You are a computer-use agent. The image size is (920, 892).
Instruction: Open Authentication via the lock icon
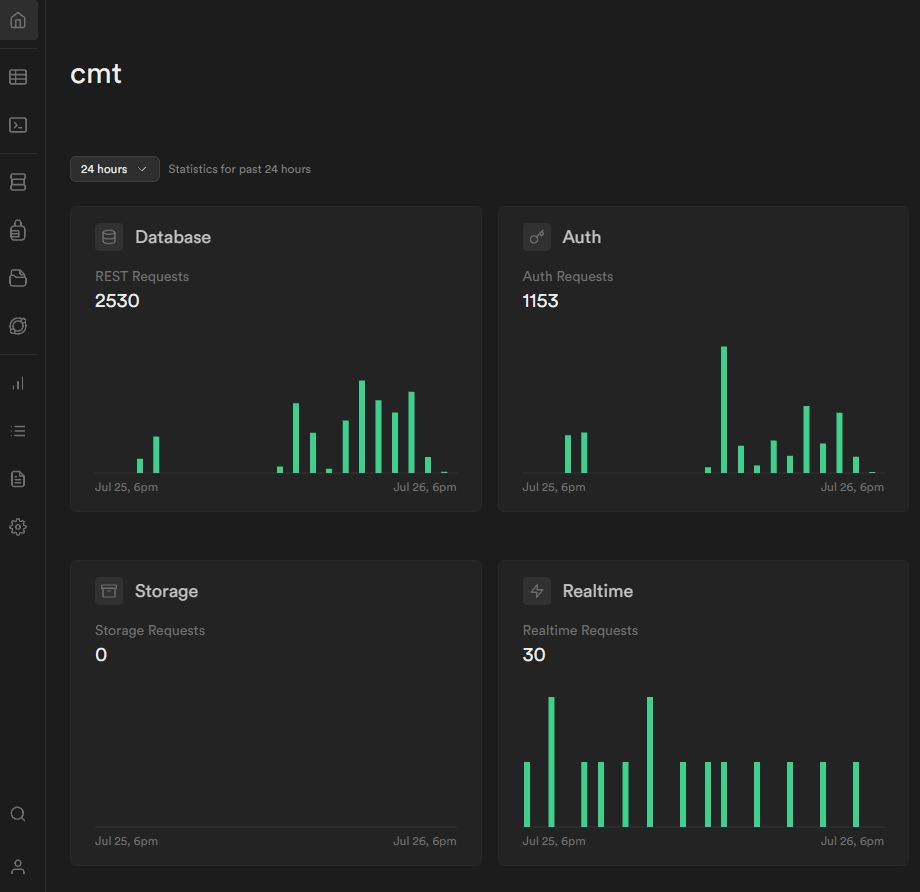(x=18, y=230)
